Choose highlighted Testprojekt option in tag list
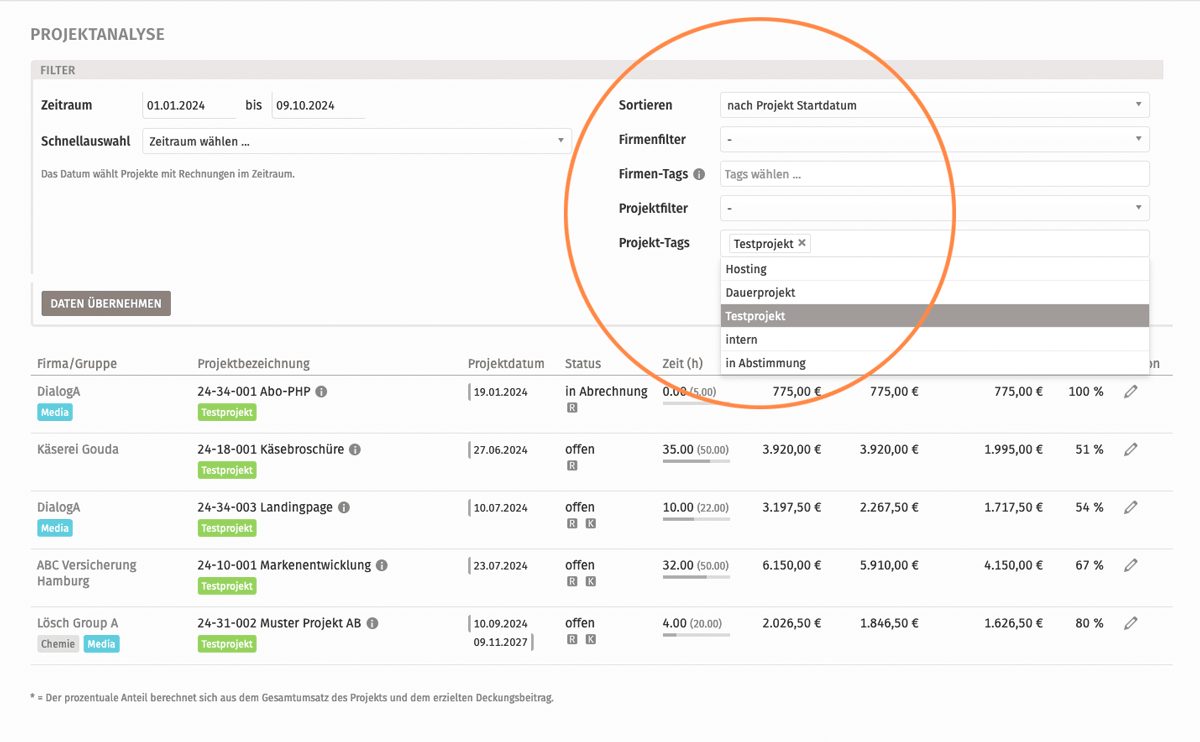Screen dimensions: 1200x742 click(934, 316)
